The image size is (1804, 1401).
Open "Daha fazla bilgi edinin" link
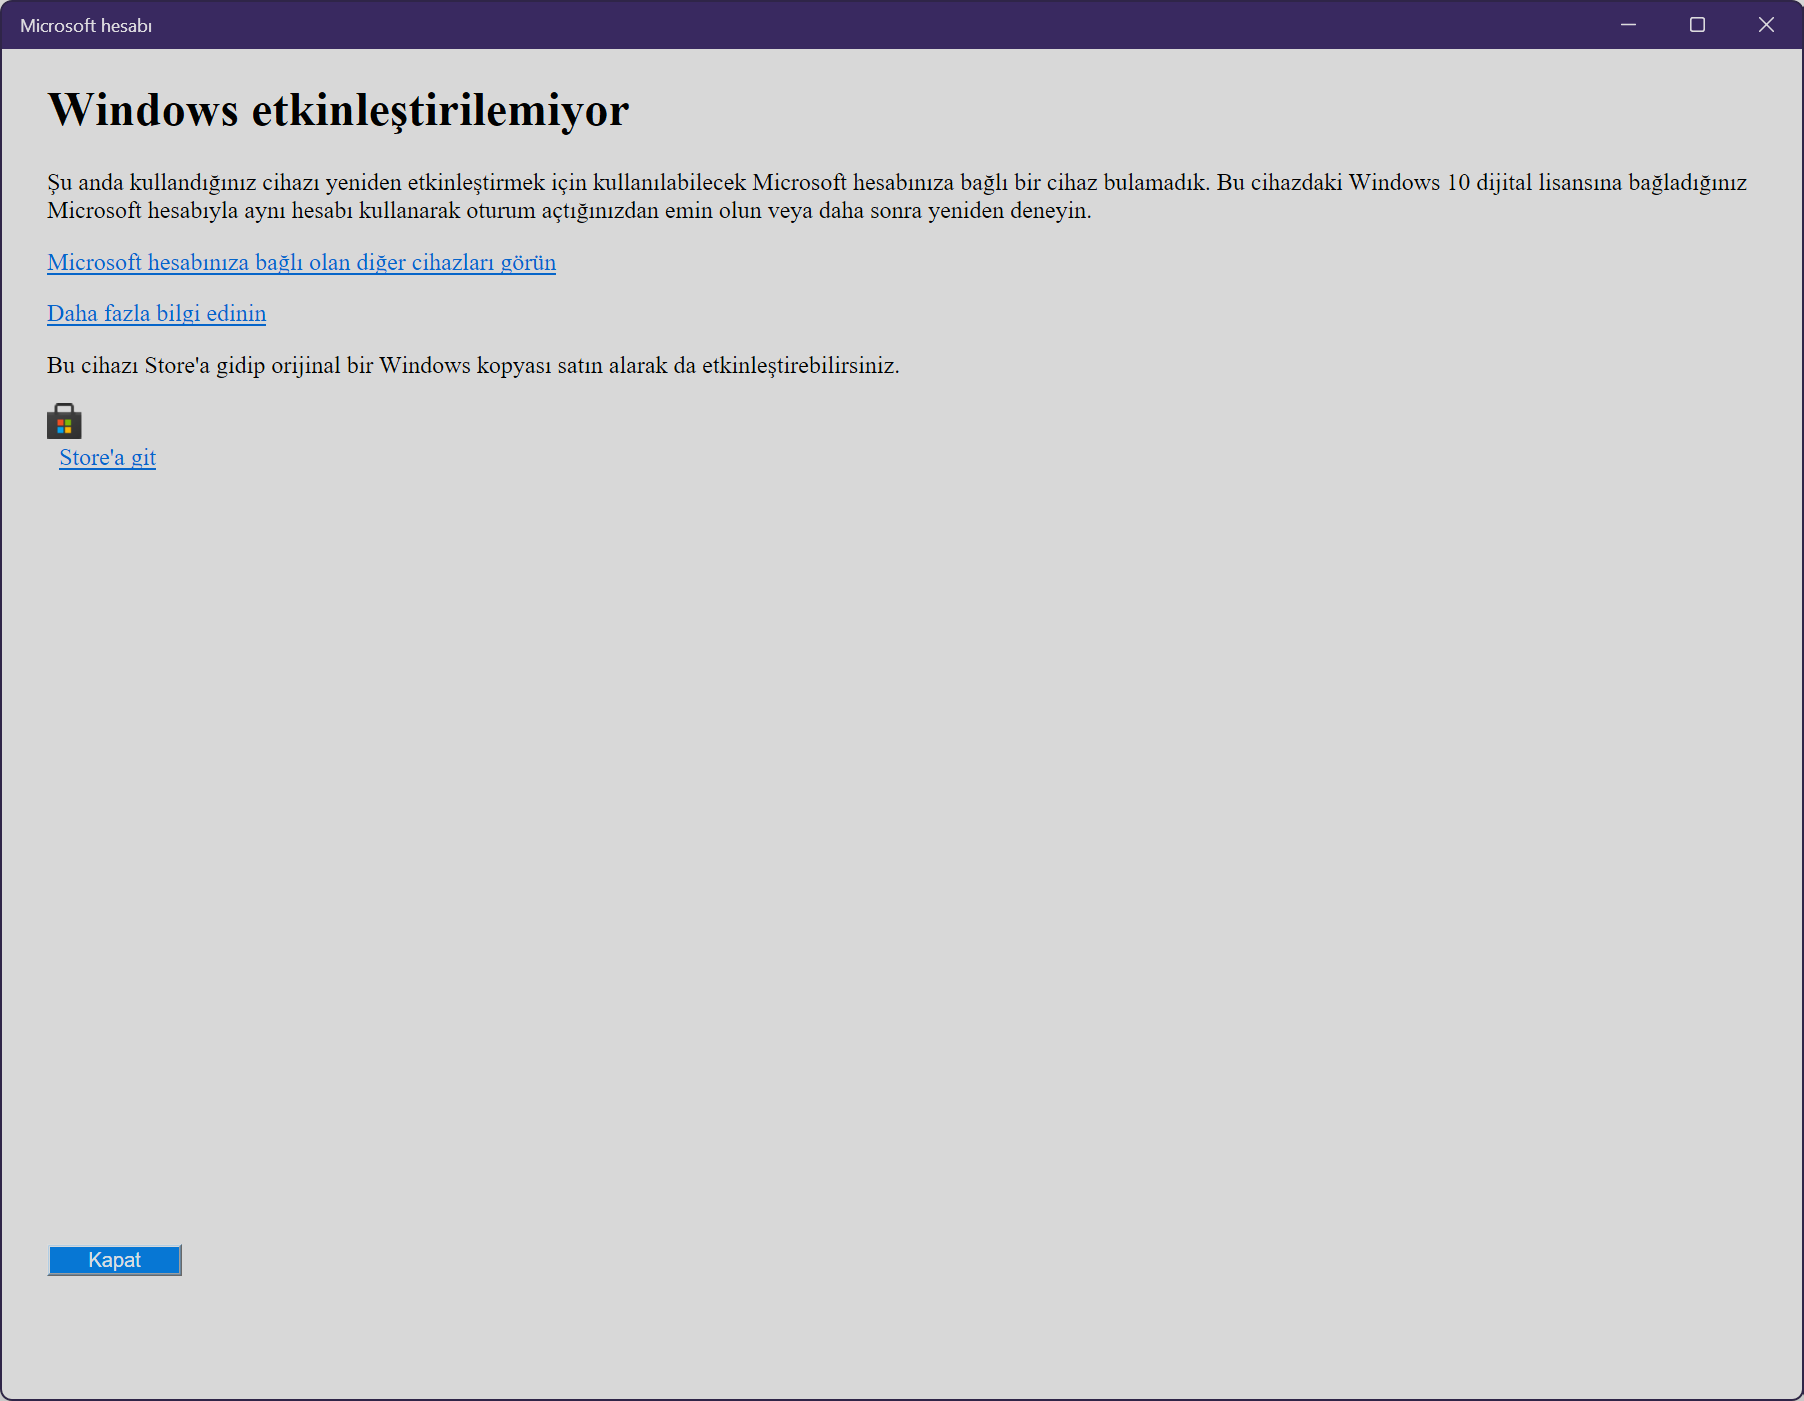pyautogui.click(x=156, y=313)
